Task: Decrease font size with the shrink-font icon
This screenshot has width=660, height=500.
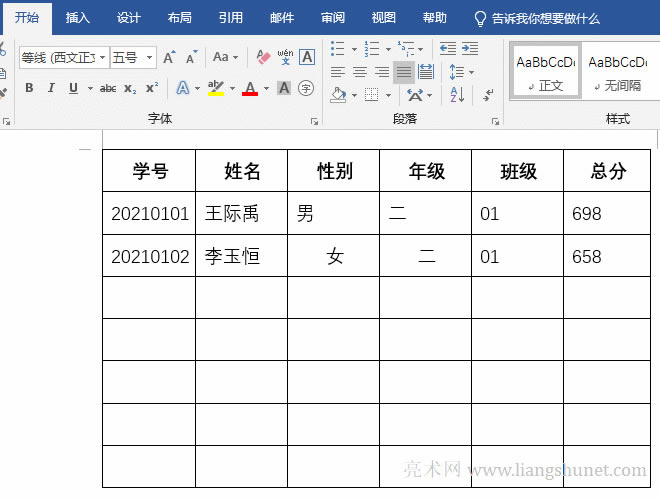Action: click(x=192, y=57)
